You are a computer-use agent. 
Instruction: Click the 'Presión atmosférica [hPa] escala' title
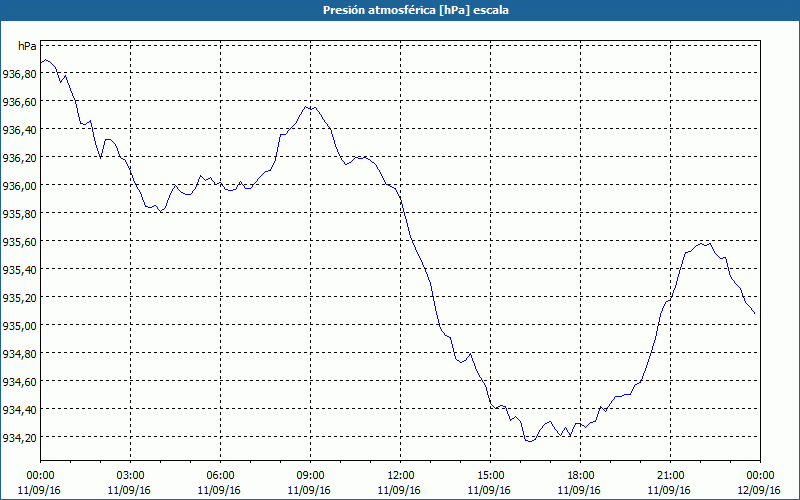coord(415,10)
